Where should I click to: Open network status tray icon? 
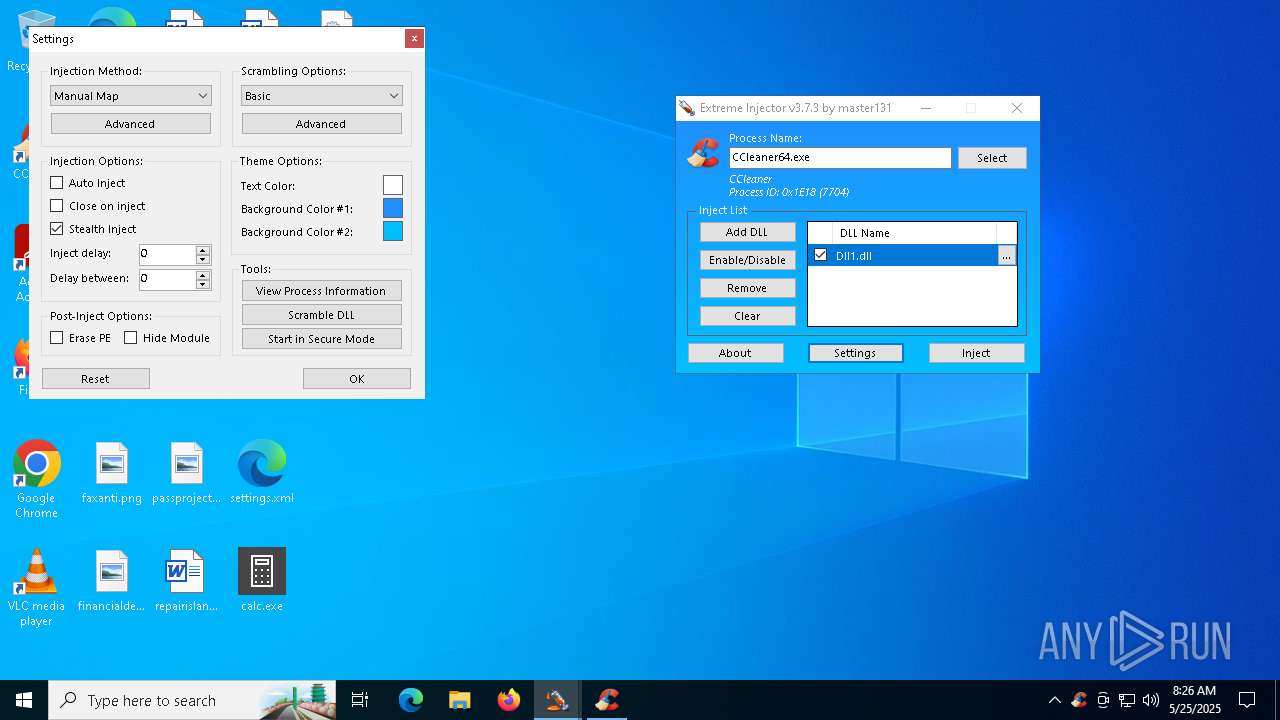1127,700
